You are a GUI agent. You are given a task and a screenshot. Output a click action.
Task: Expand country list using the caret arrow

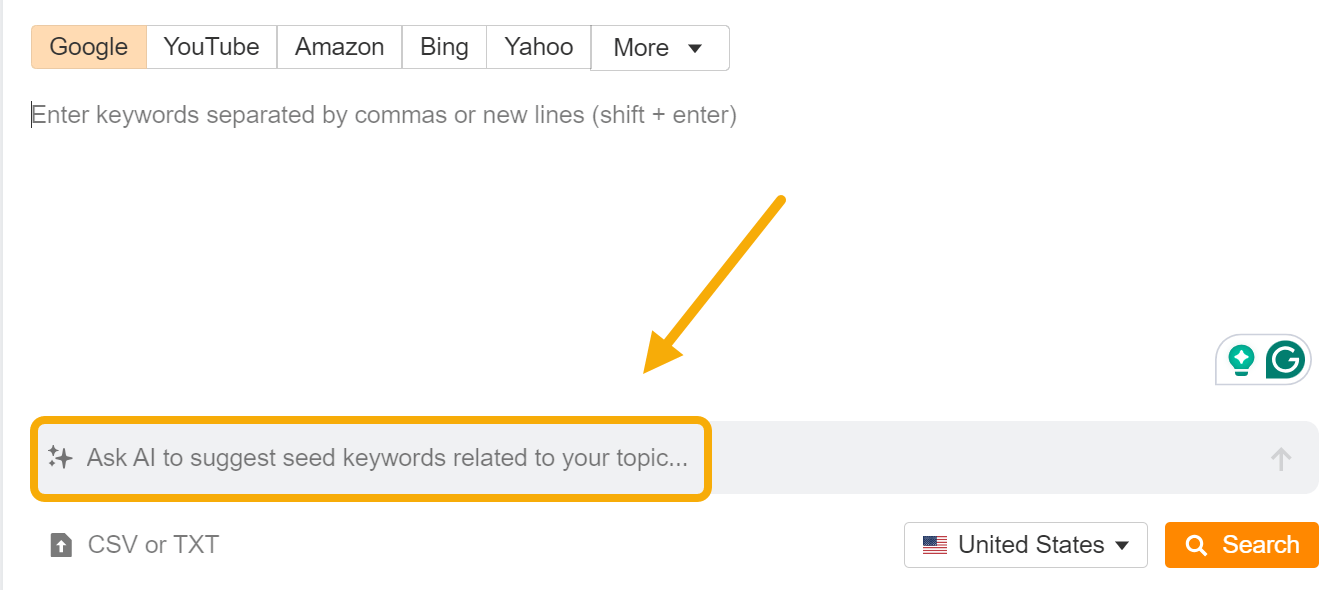1122,545
